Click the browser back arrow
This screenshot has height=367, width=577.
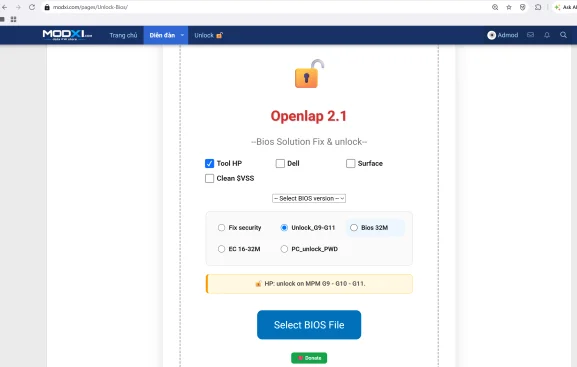pos(4,7)
